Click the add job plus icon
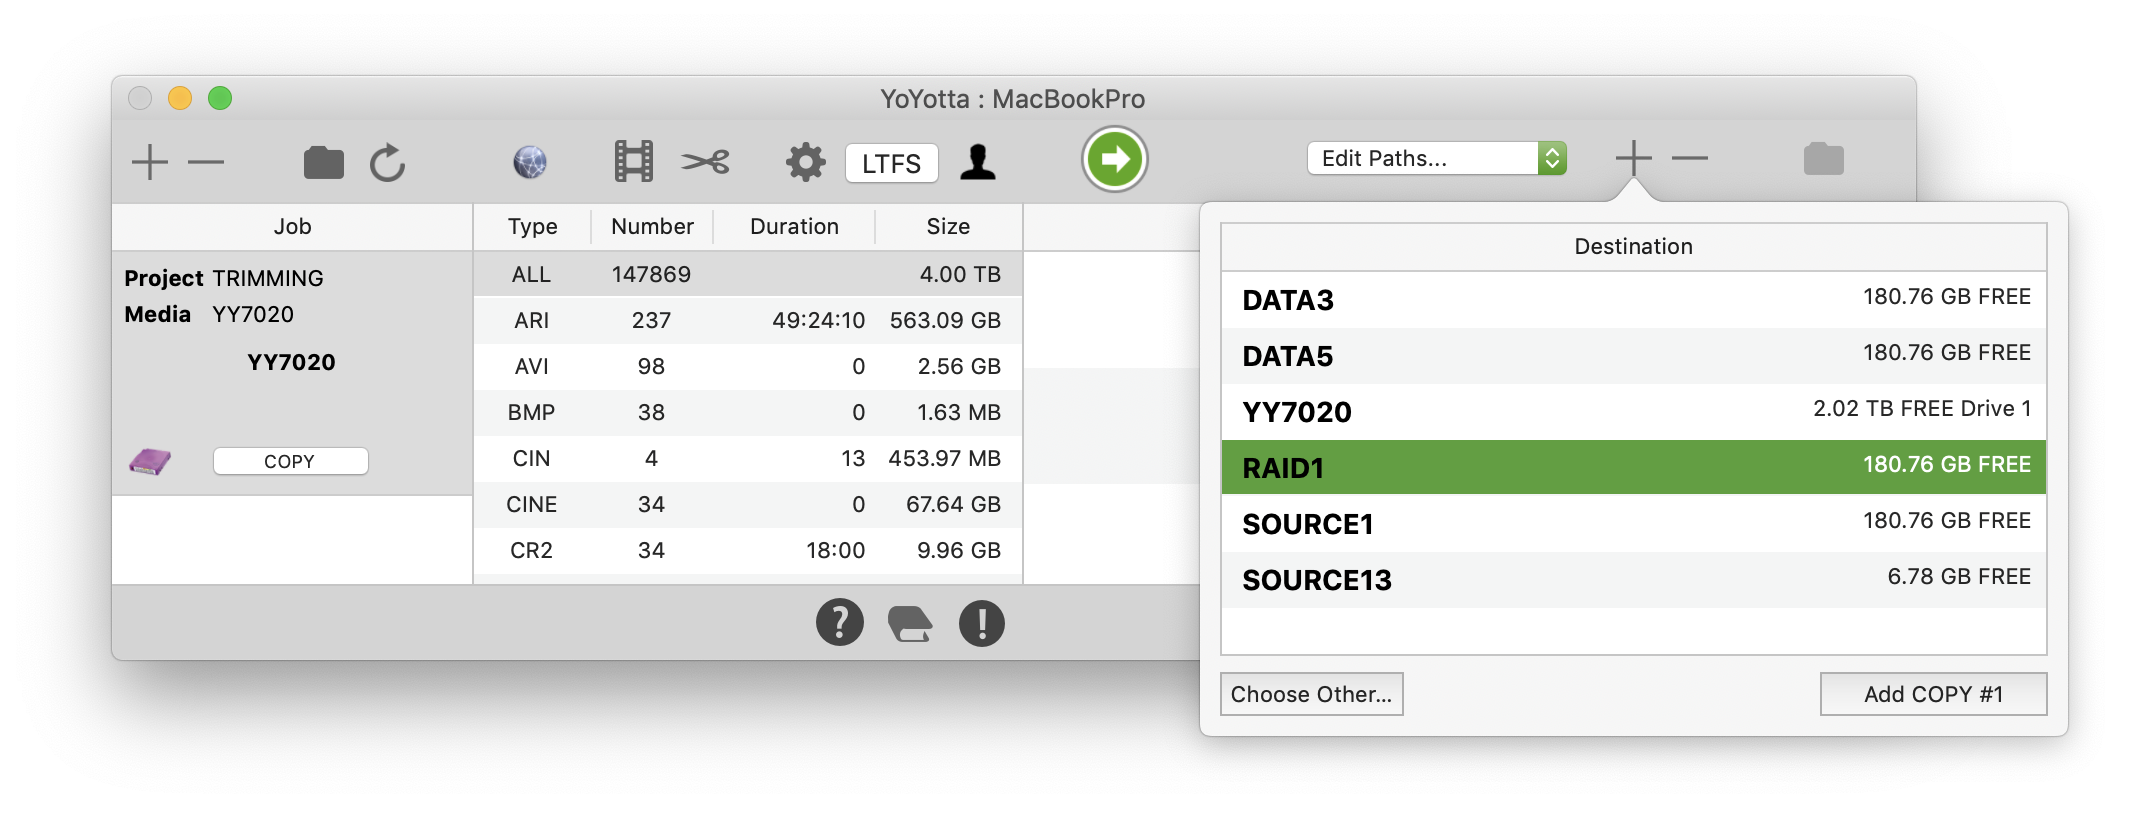Screen dimensions: 2140x816 150,162
